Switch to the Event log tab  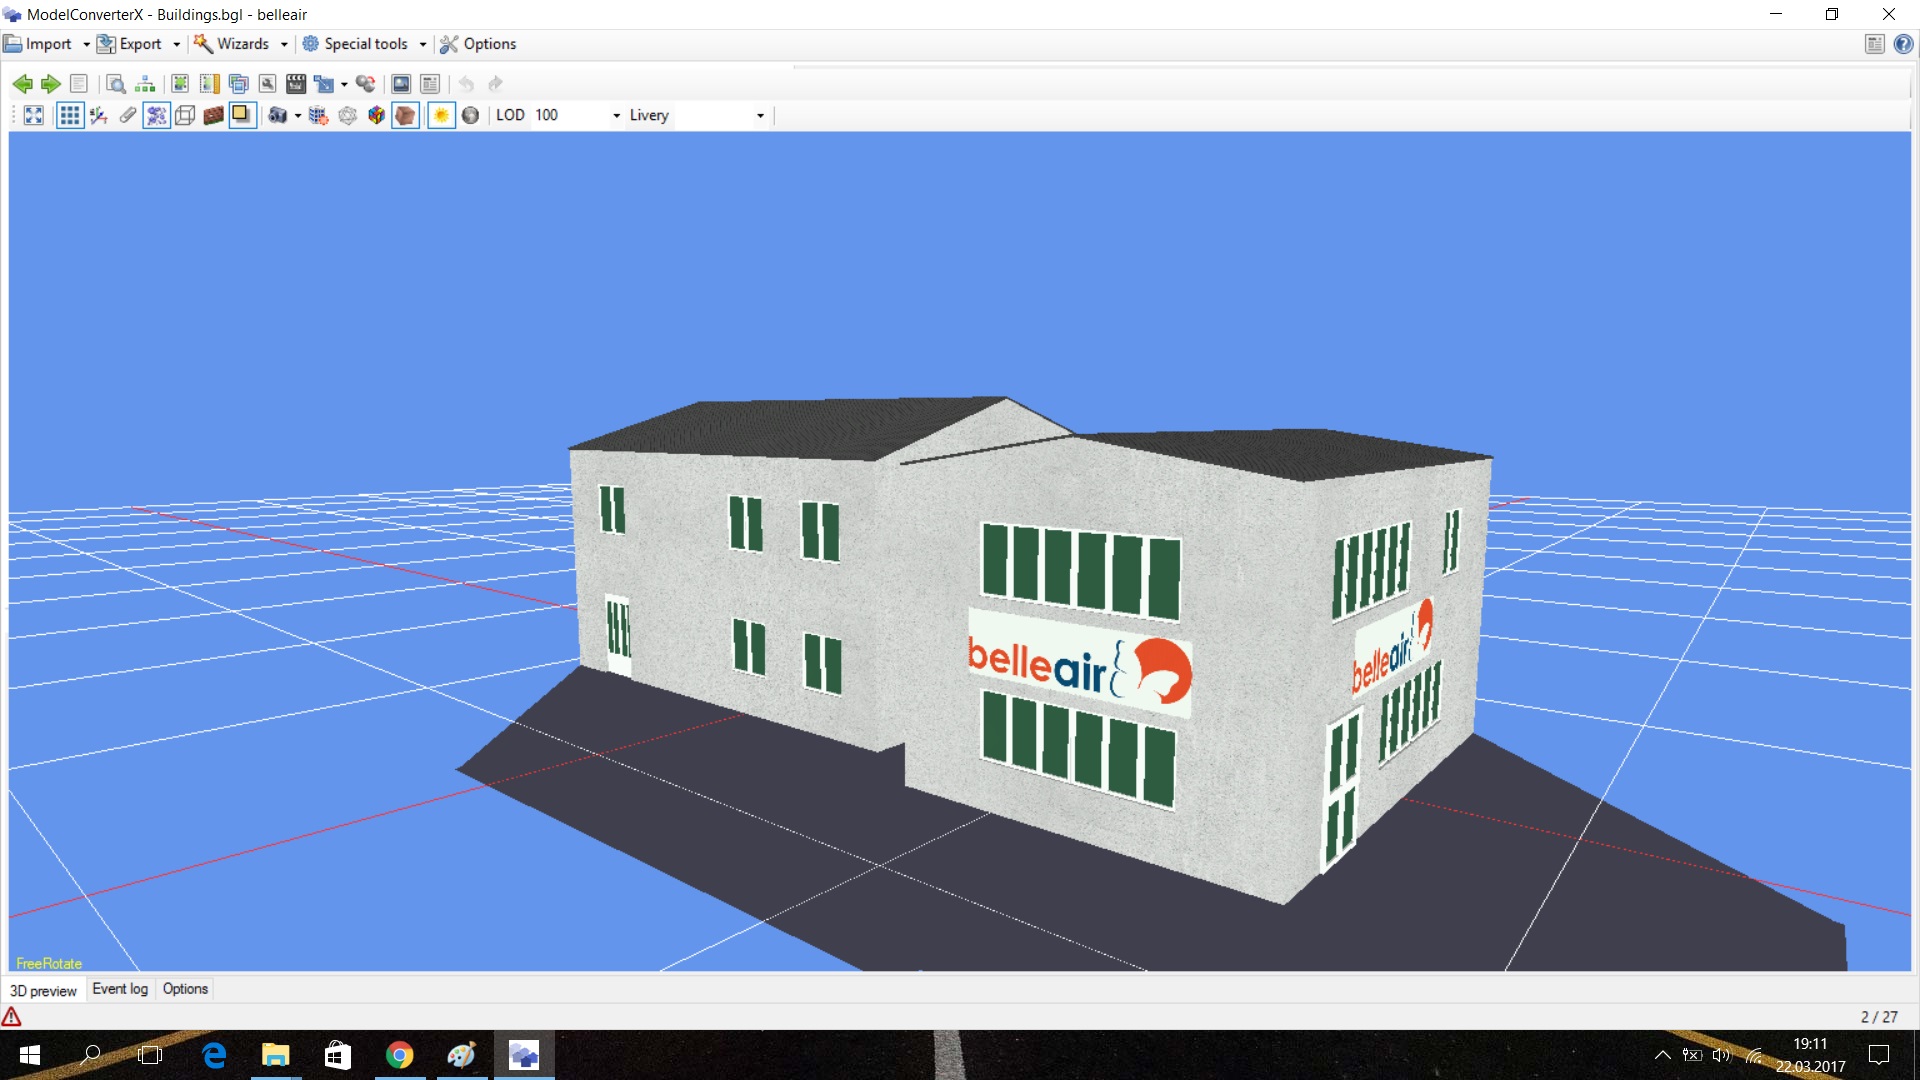click(120, 989)
